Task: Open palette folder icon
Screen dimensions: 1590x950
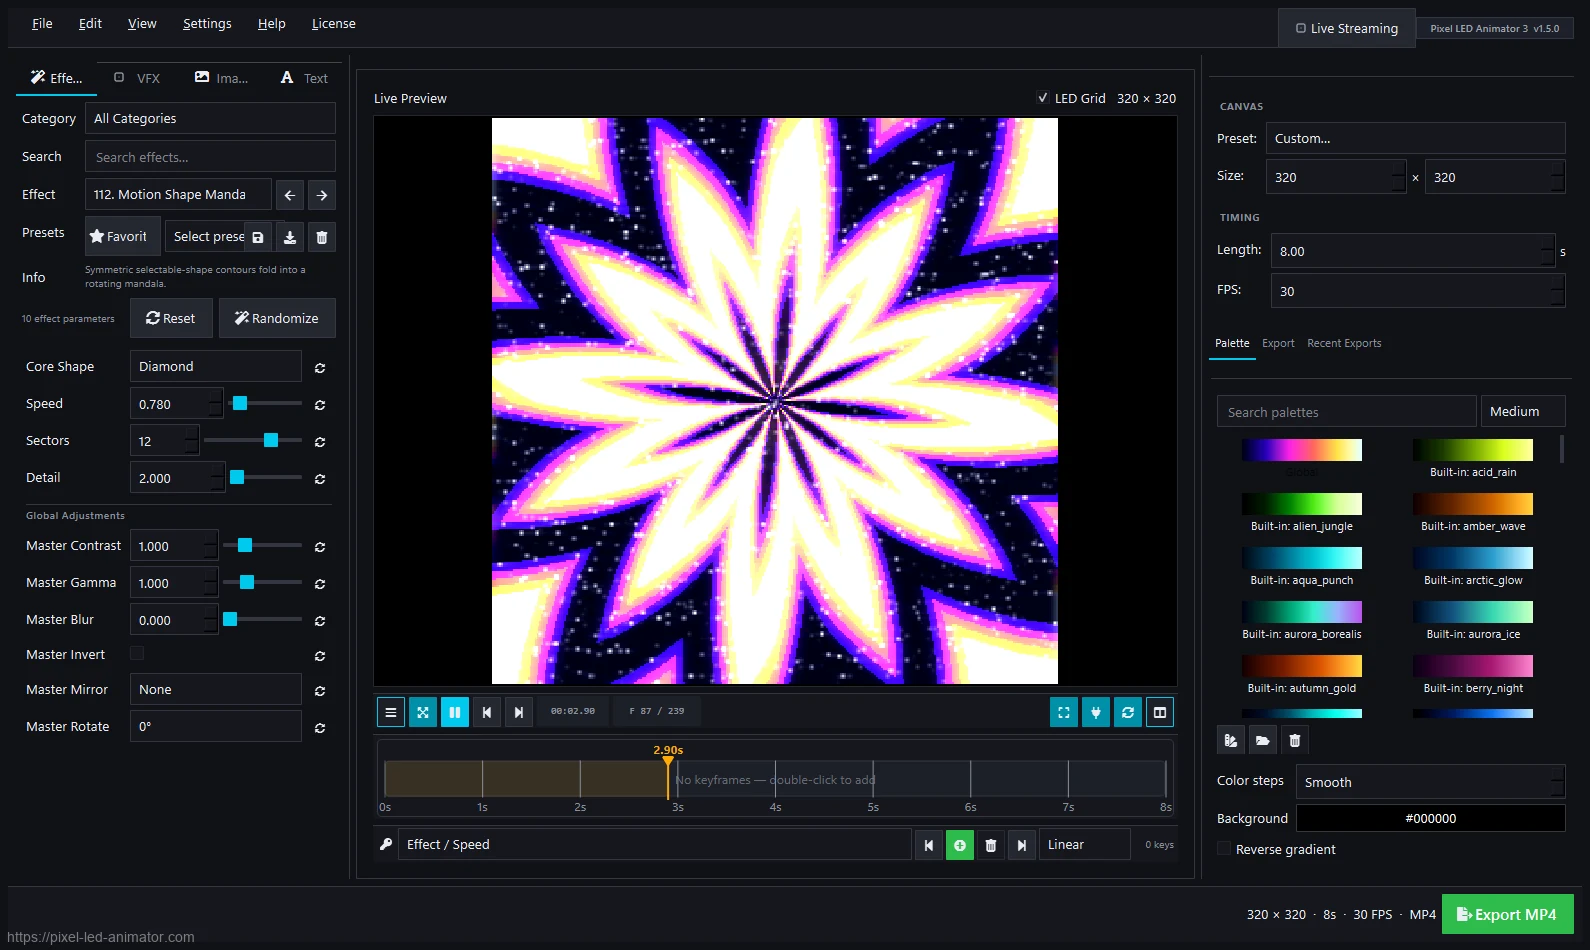Action: coord(1263,740)
